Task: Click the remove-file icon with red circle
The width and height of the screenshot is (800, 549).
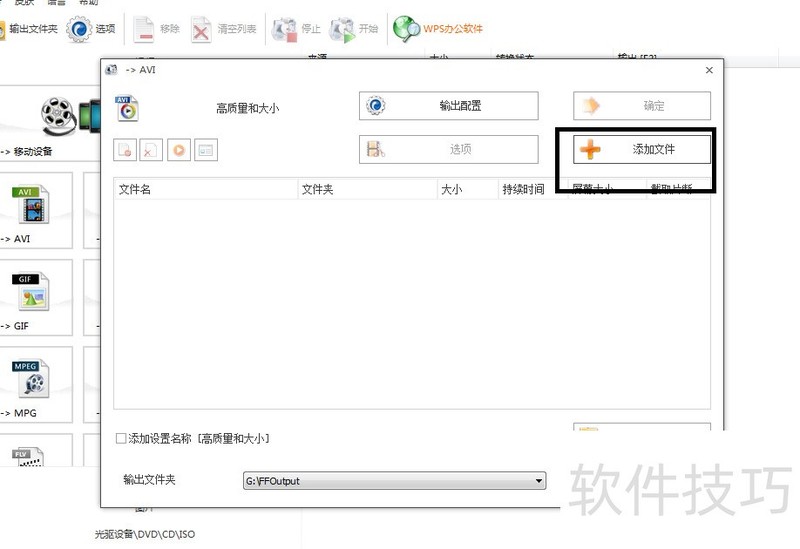Action: (125, 150)
